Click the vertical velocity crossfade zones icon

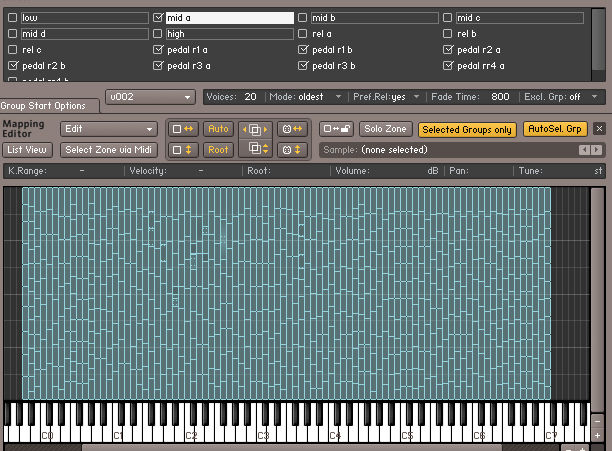(292, 150)
